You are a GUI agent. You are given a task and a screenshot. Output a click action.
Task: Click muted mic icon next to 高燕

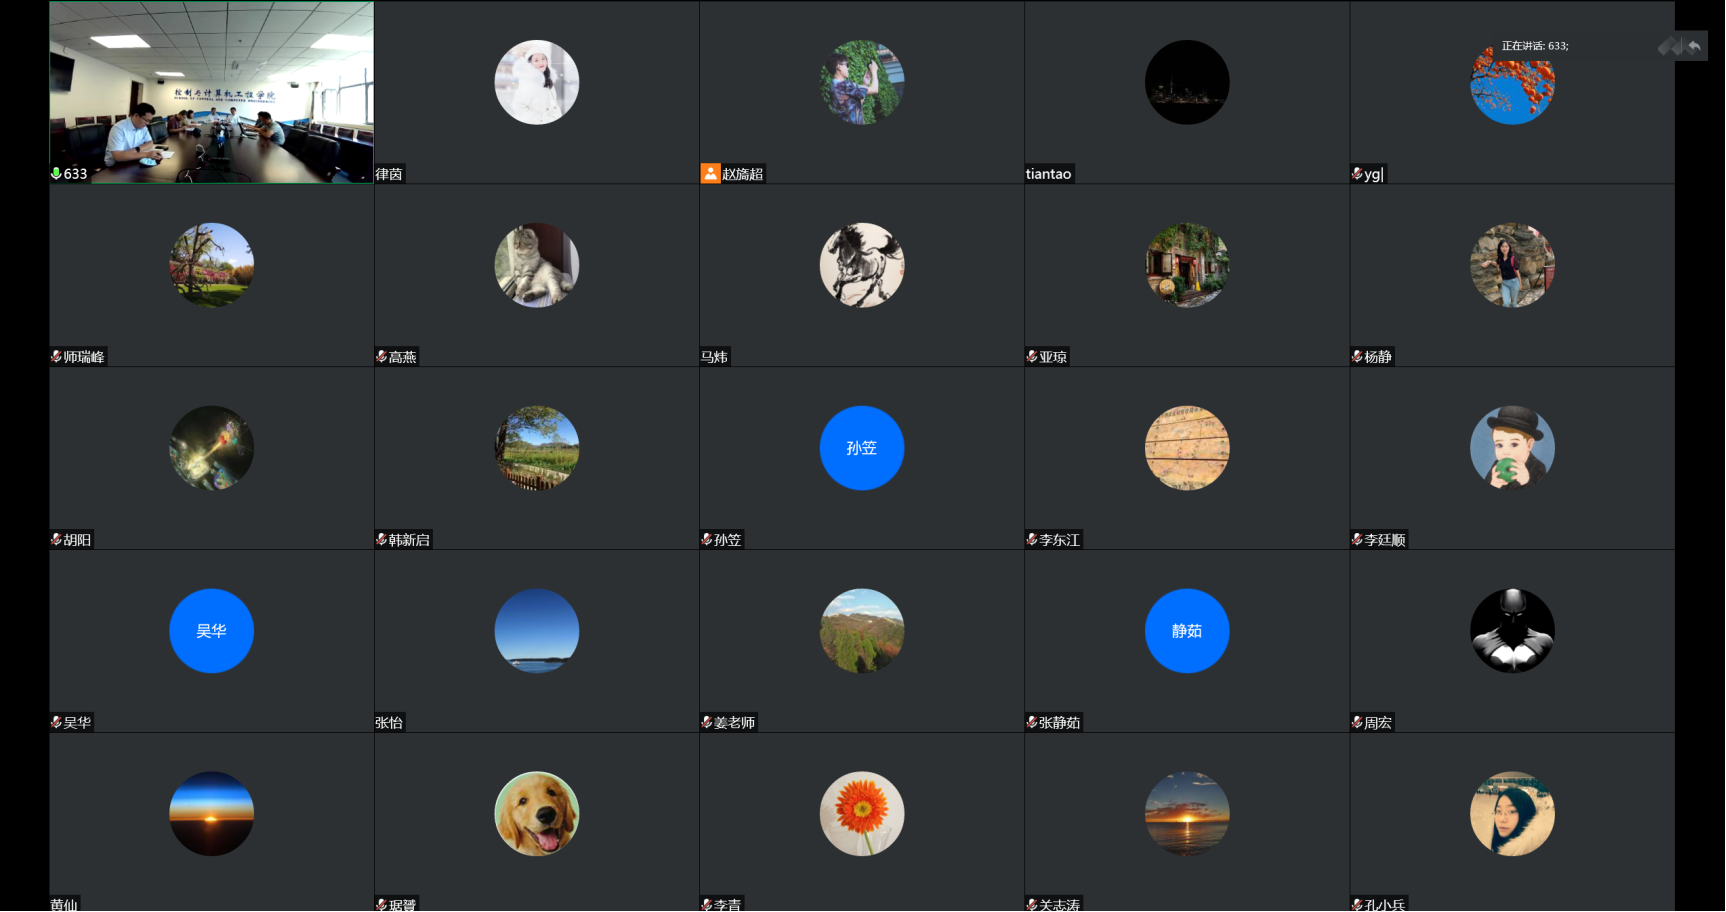[x=381, y=357]
